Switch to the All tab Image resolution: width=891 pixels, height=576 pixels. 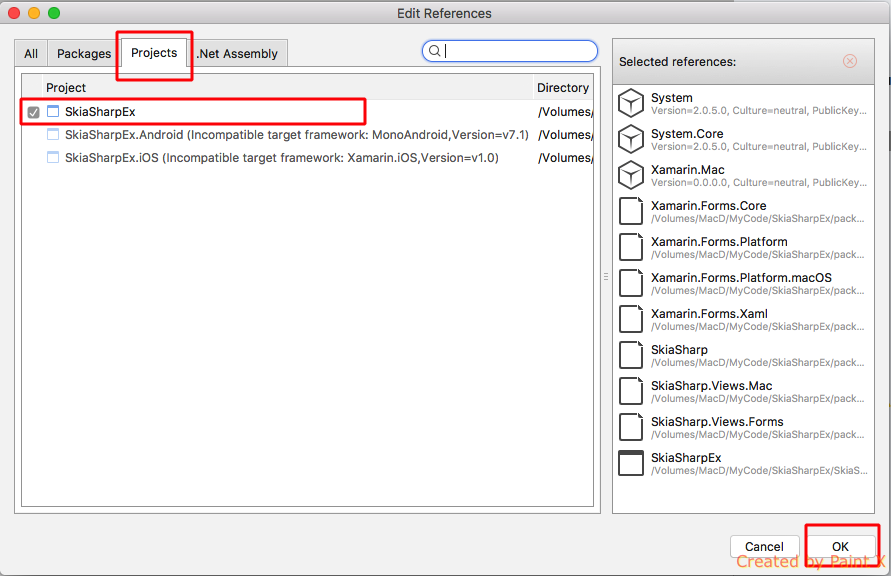click(x=31, y=53)
